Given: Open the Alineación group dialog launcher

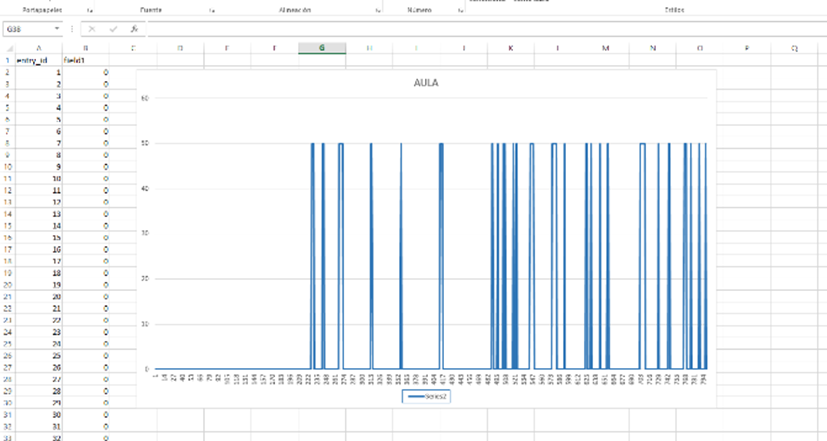Looking at the screenshot, I should point(378,10).
